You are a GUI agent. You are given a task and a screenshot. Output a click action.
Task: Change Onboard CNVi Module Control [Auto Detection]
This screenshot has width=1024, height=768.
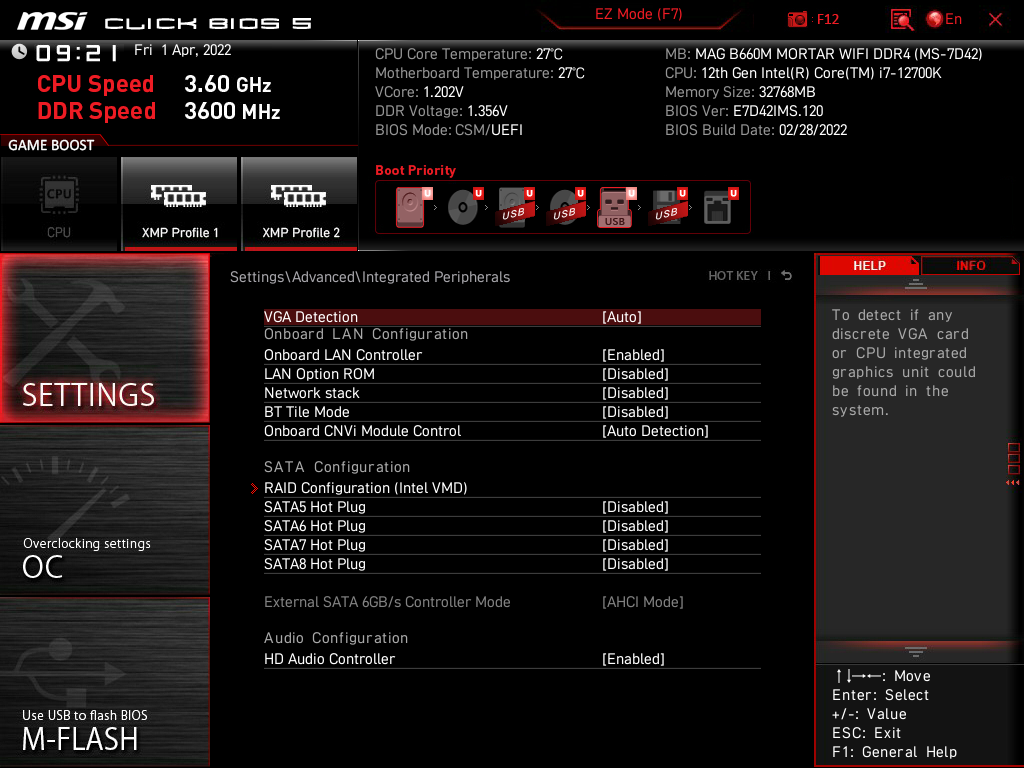(655, 430)
